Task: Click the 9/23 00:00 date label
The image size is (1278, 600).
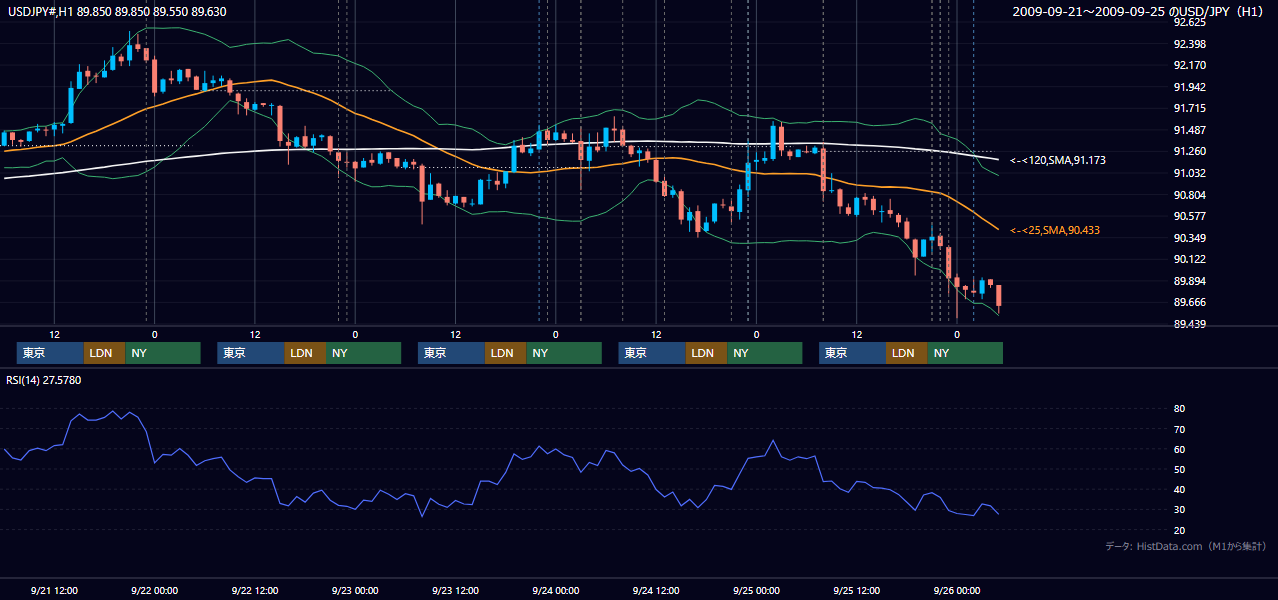Action: coord(355,591)
